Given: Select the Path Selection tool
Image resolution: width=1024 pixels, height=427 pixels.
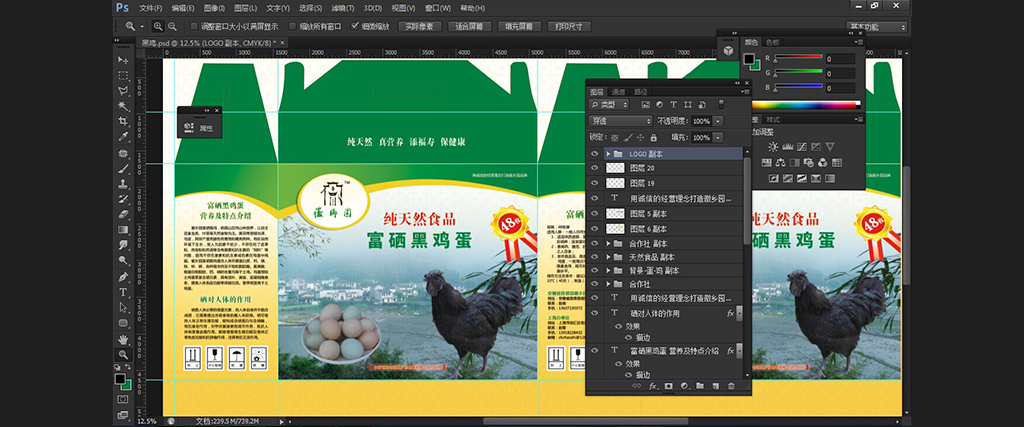Looking at the screenshot, I should pos(123,308).
